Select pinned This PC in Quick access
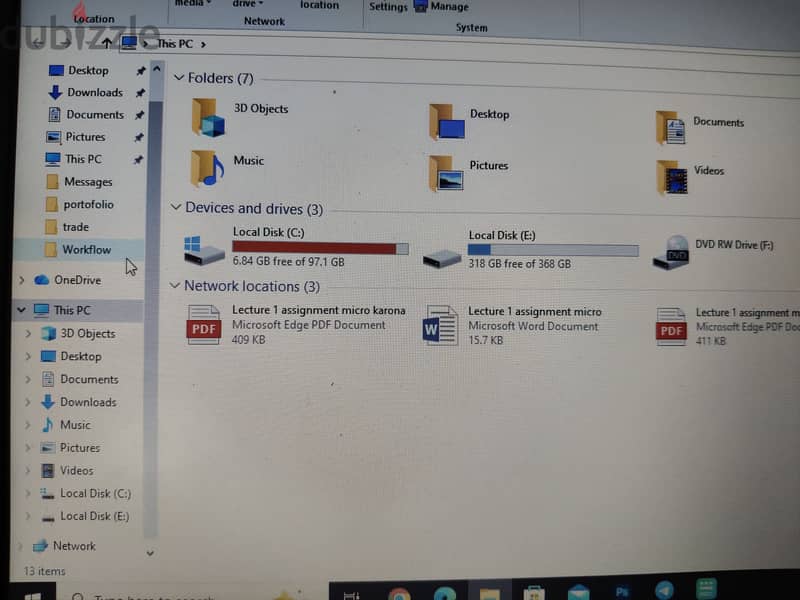Image resolution: width=800 pixels, height=600 pixels. [83, 159]
